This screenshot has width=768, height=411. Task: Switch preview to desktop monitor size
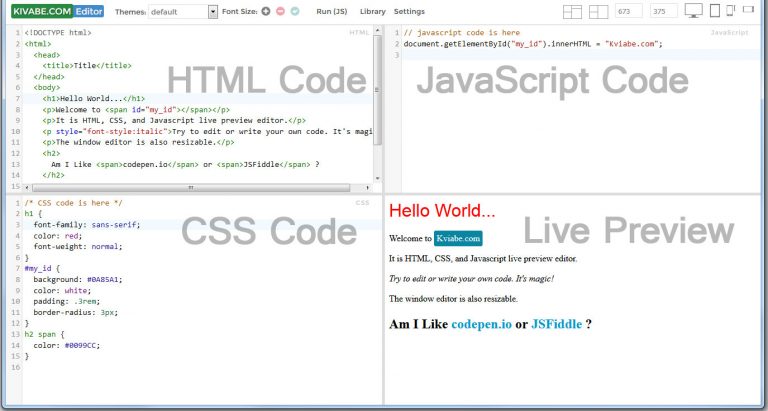(x=694, y=10)
